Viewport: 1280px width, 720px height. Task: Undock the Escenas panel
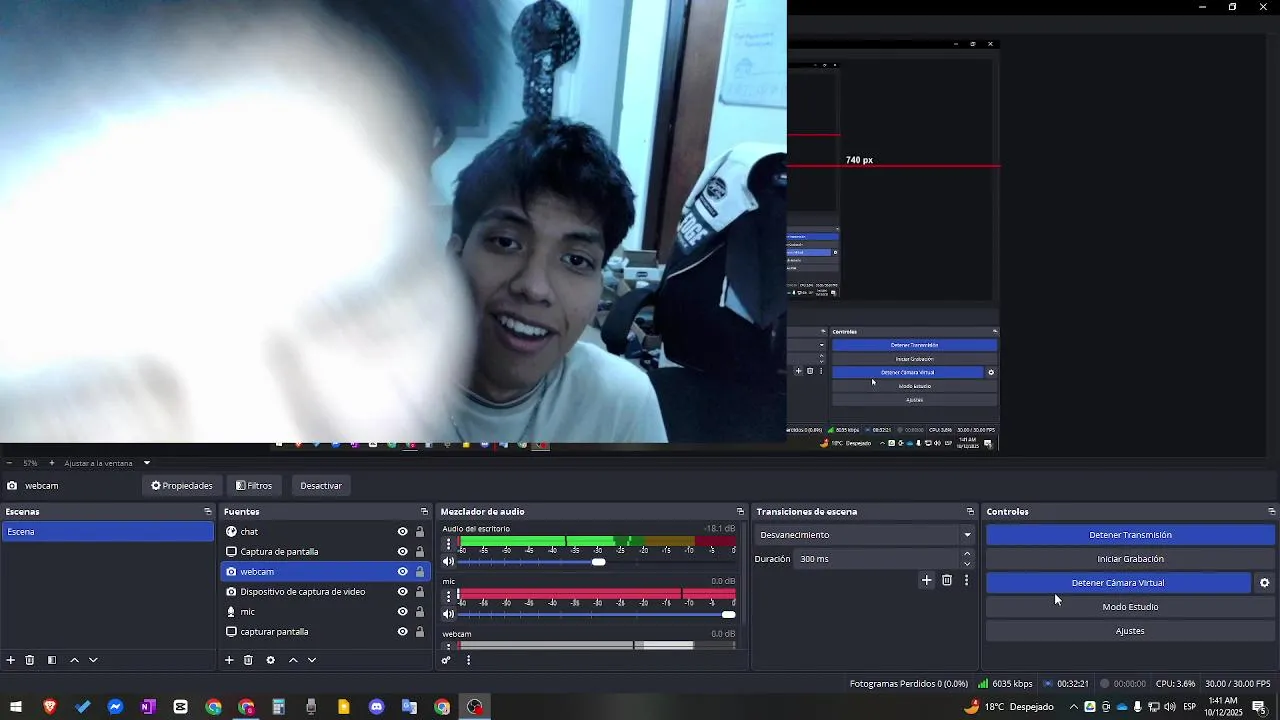(x=208, y=512)
